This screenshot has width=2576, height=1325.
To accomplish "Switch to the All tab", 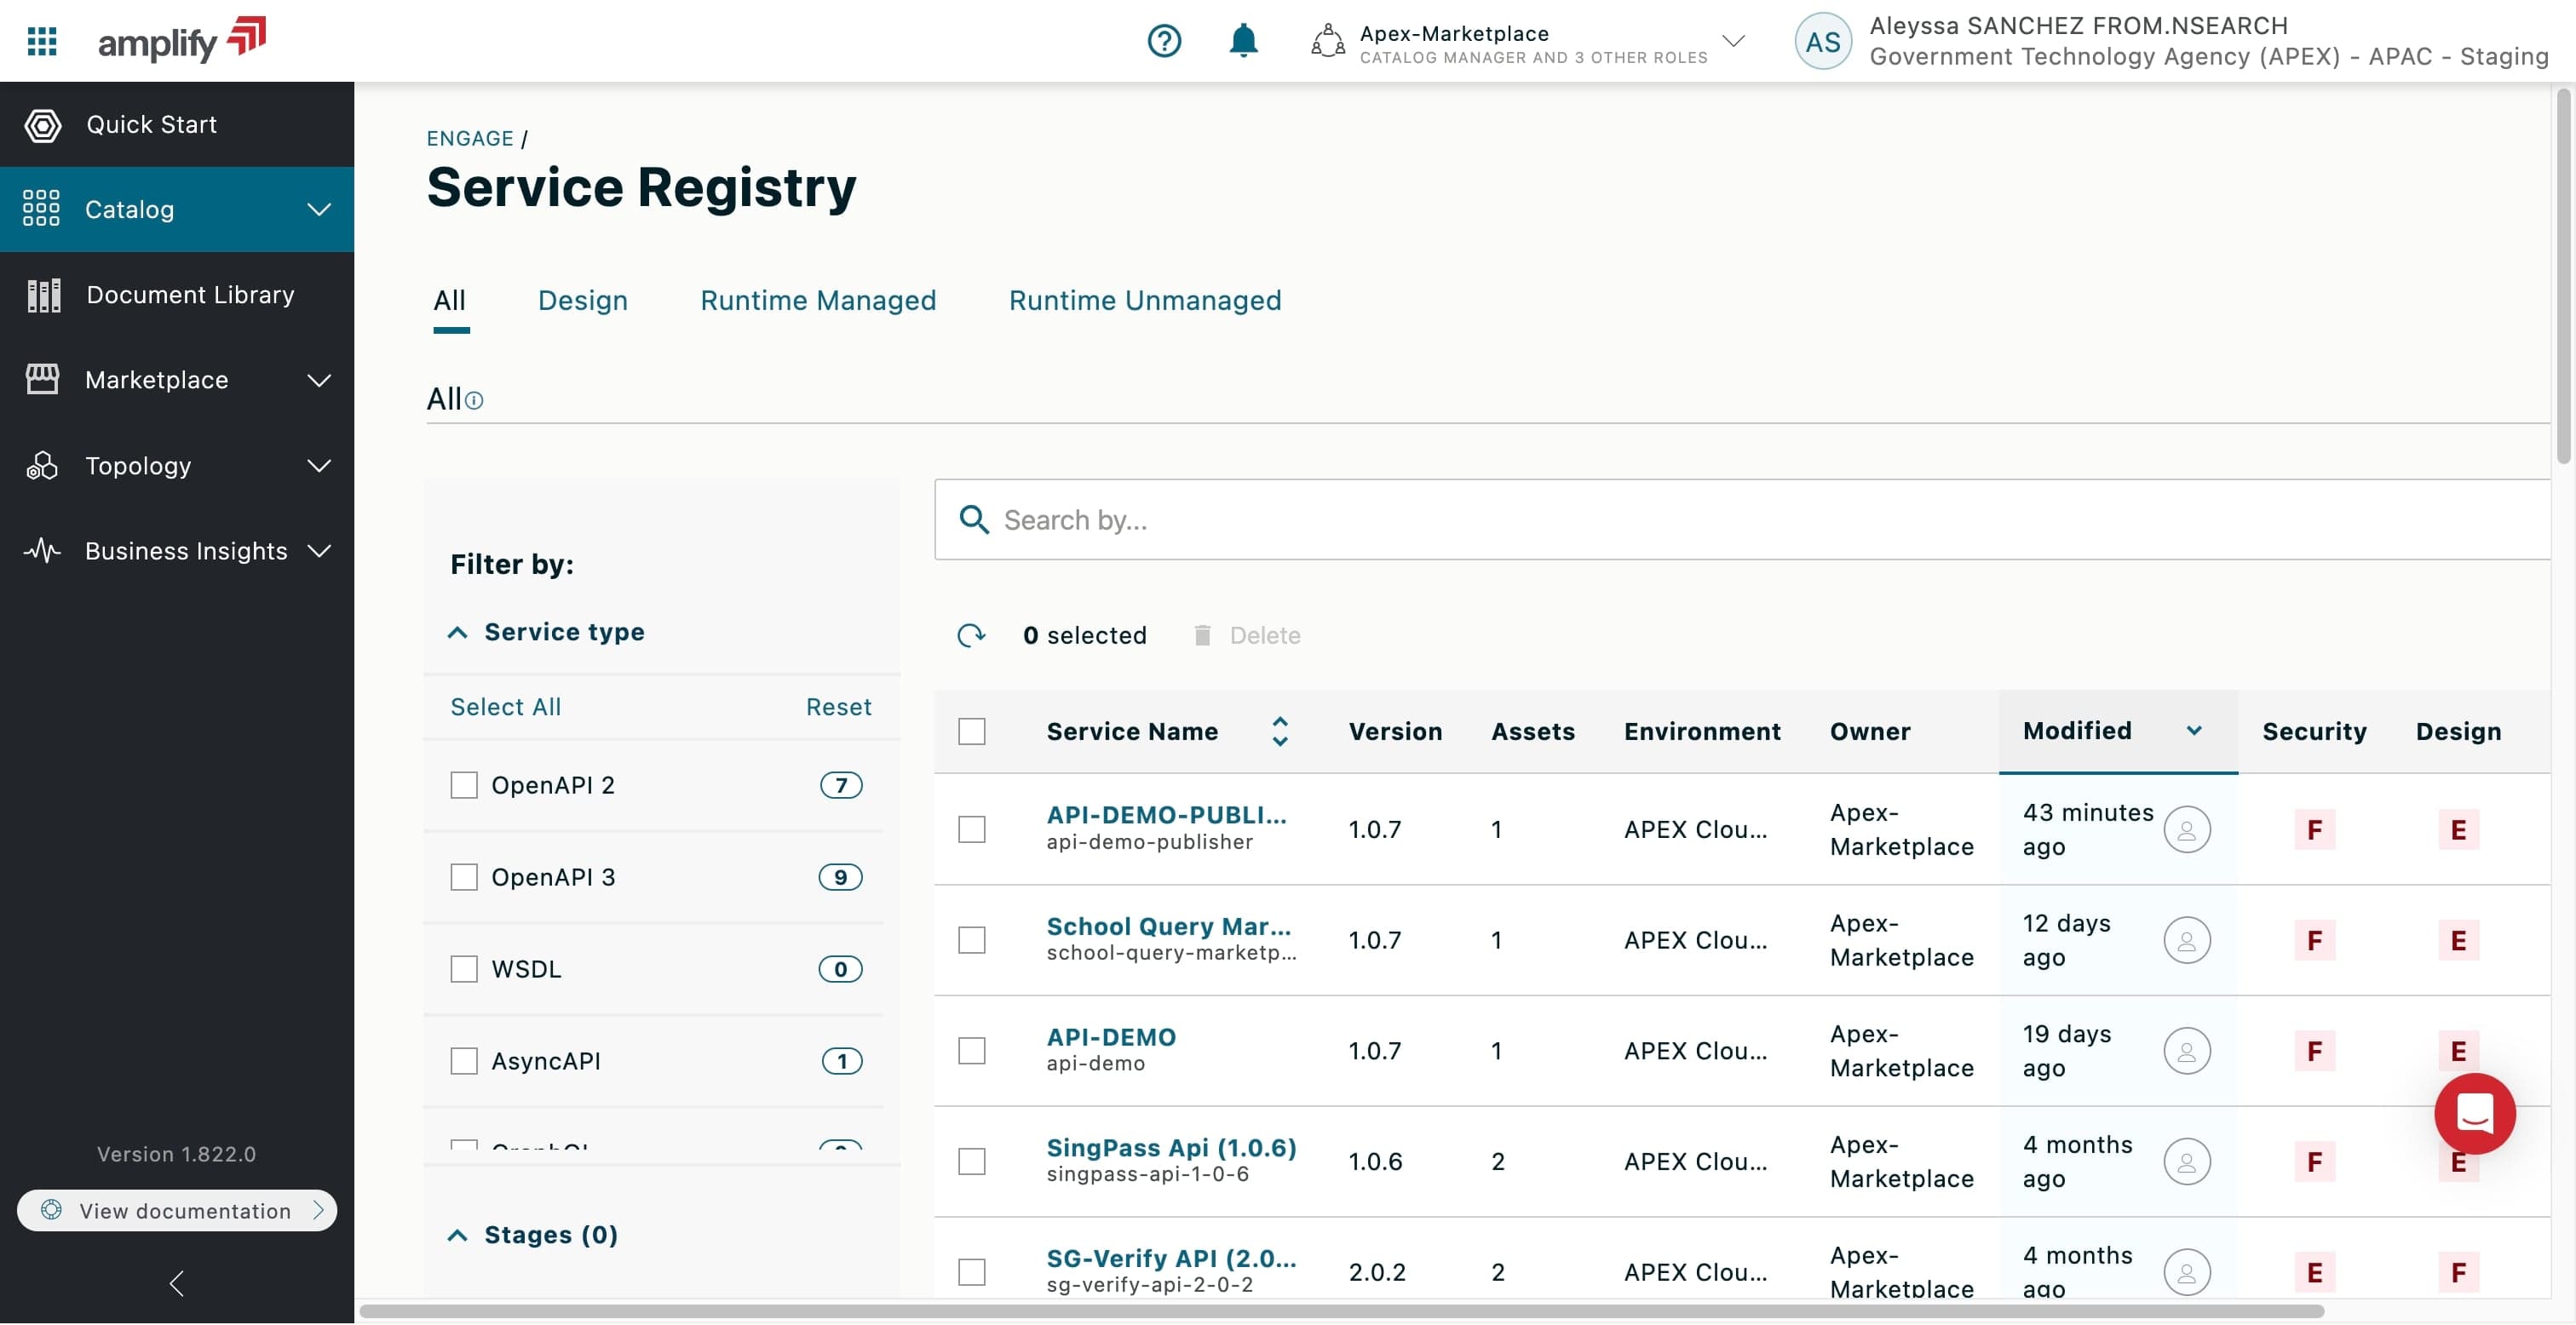I will tap(450, 301).
